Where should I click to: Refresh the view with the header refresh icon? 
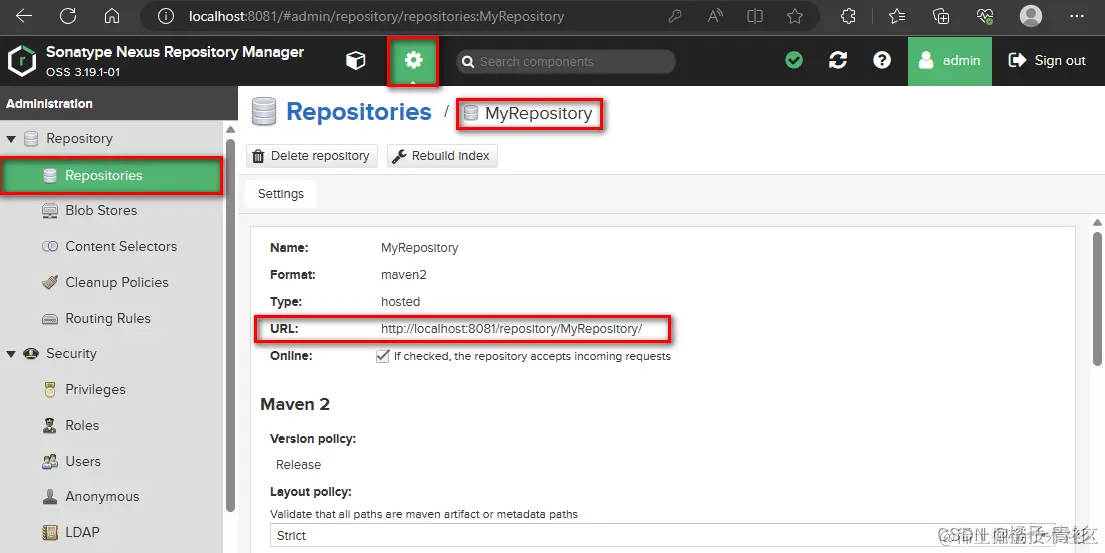pos(838,61)
